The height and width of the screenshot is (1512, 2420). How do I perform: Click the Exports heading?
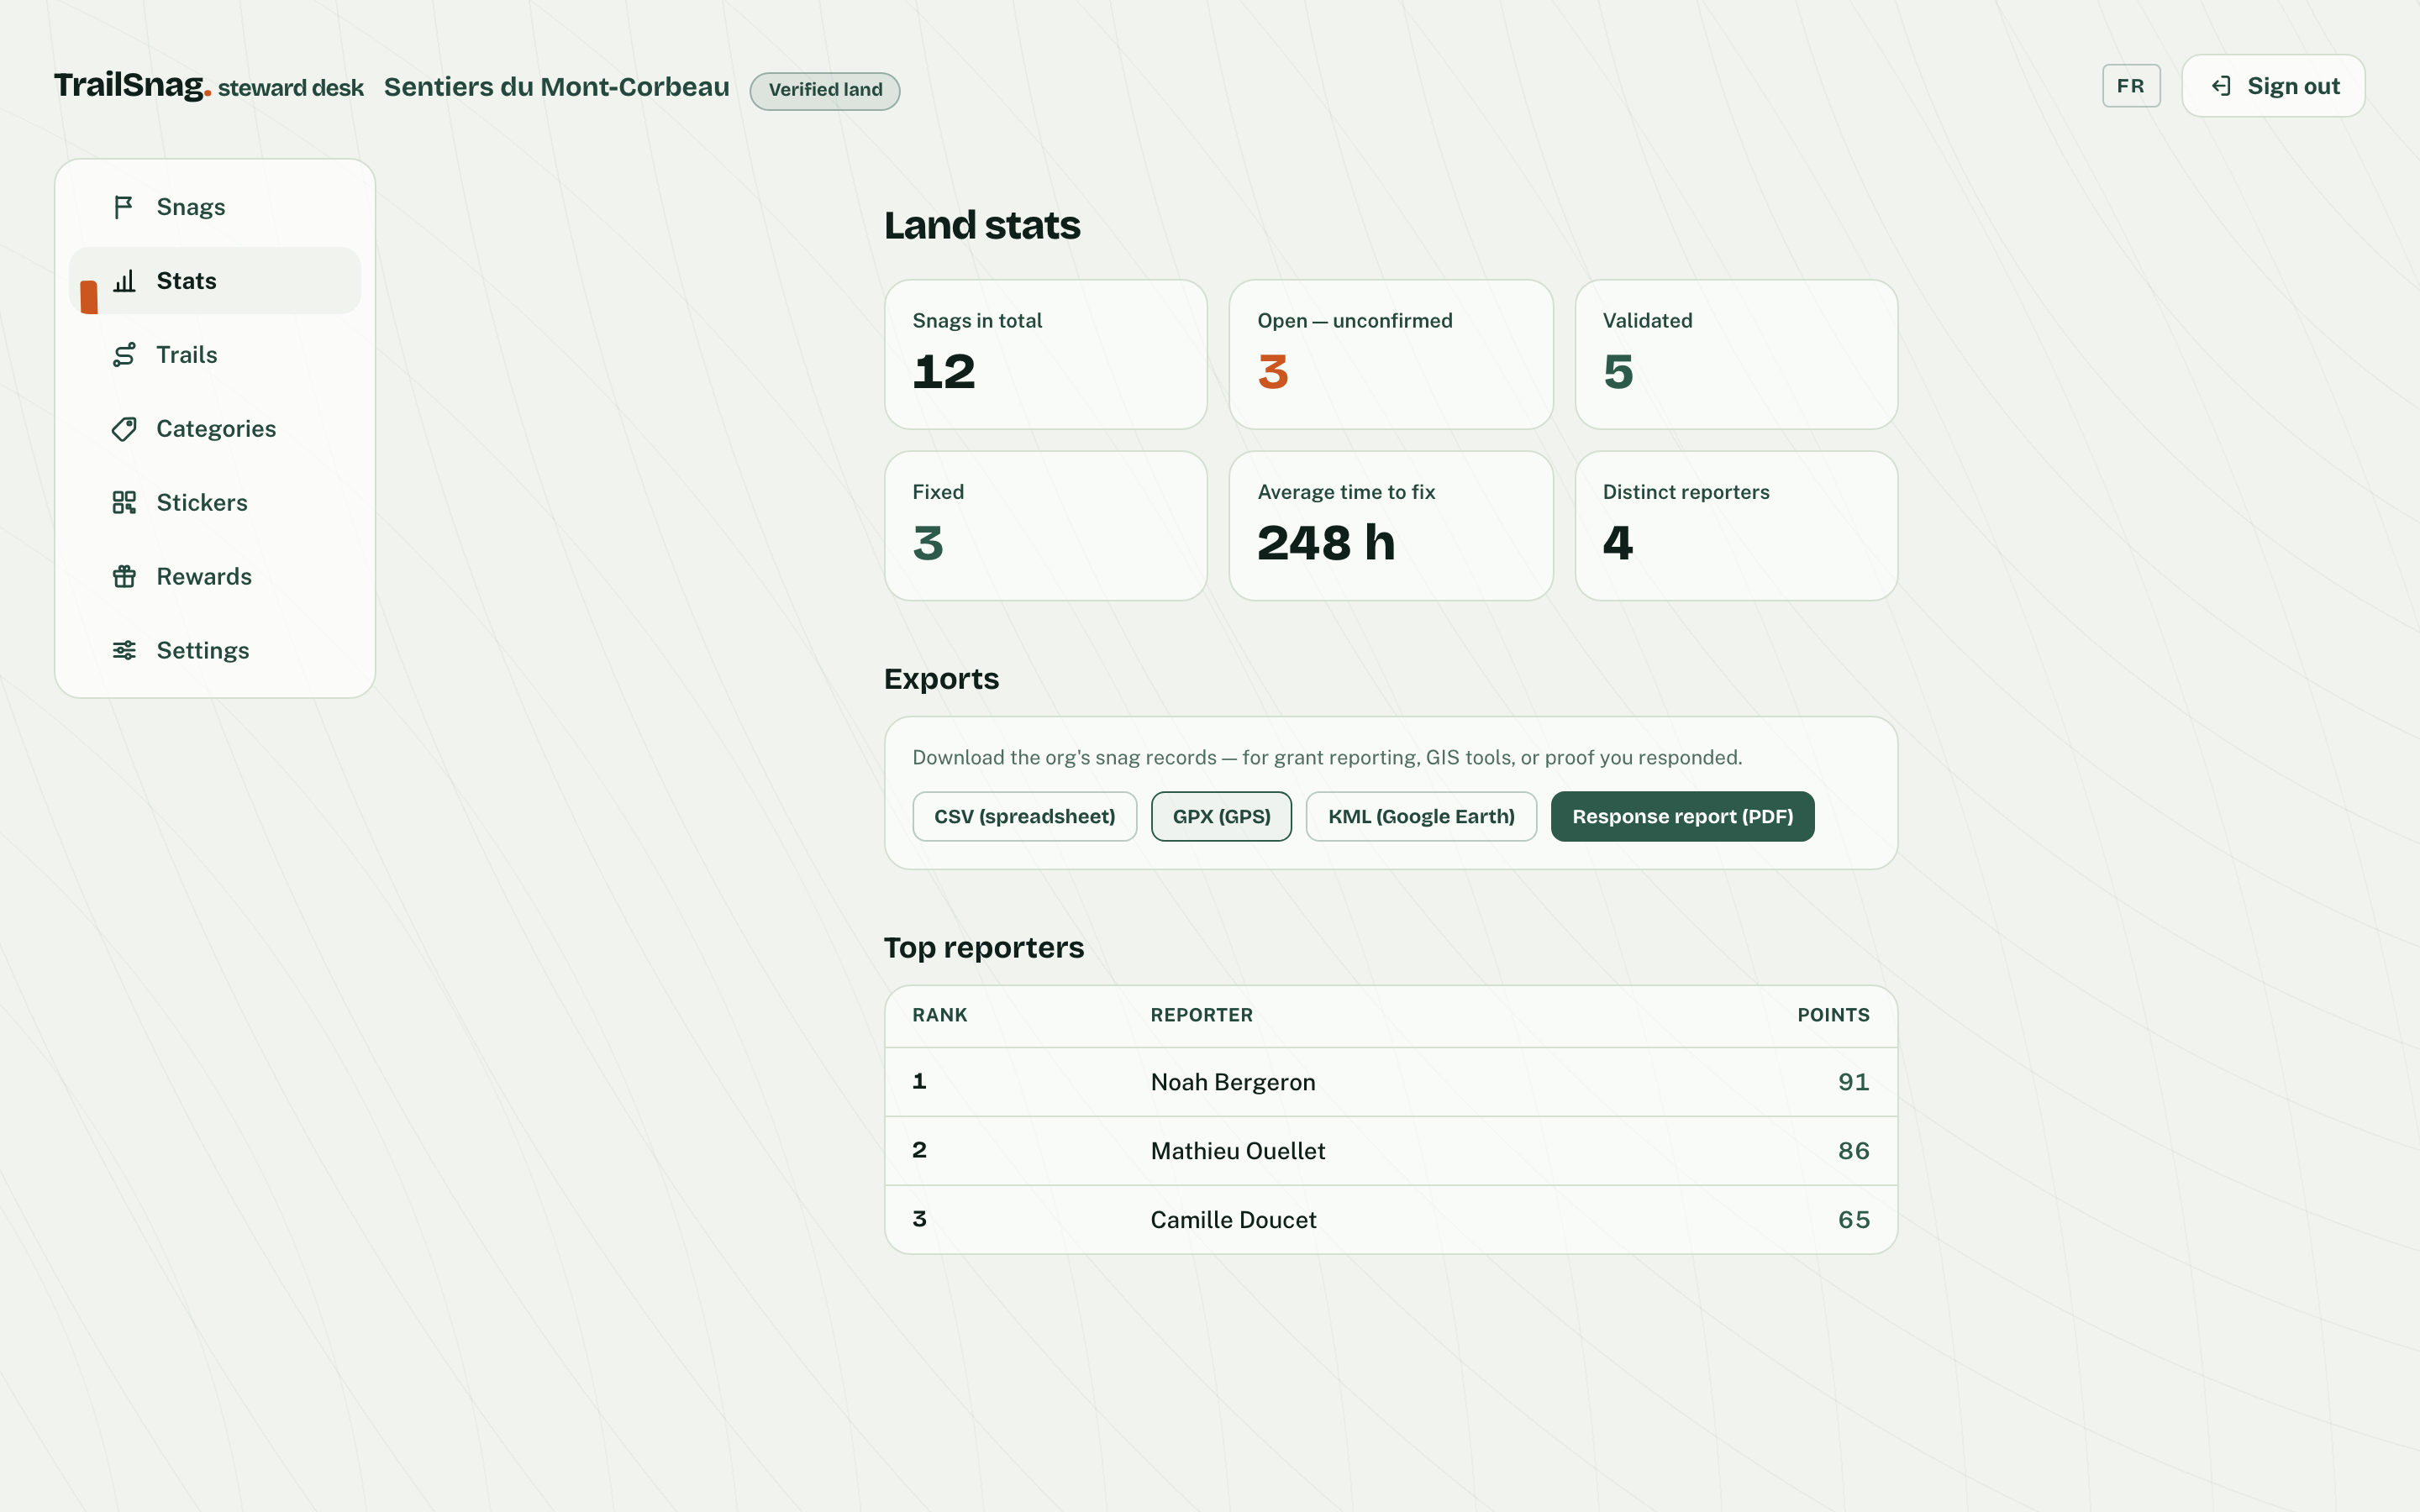(x=941, y=680)
